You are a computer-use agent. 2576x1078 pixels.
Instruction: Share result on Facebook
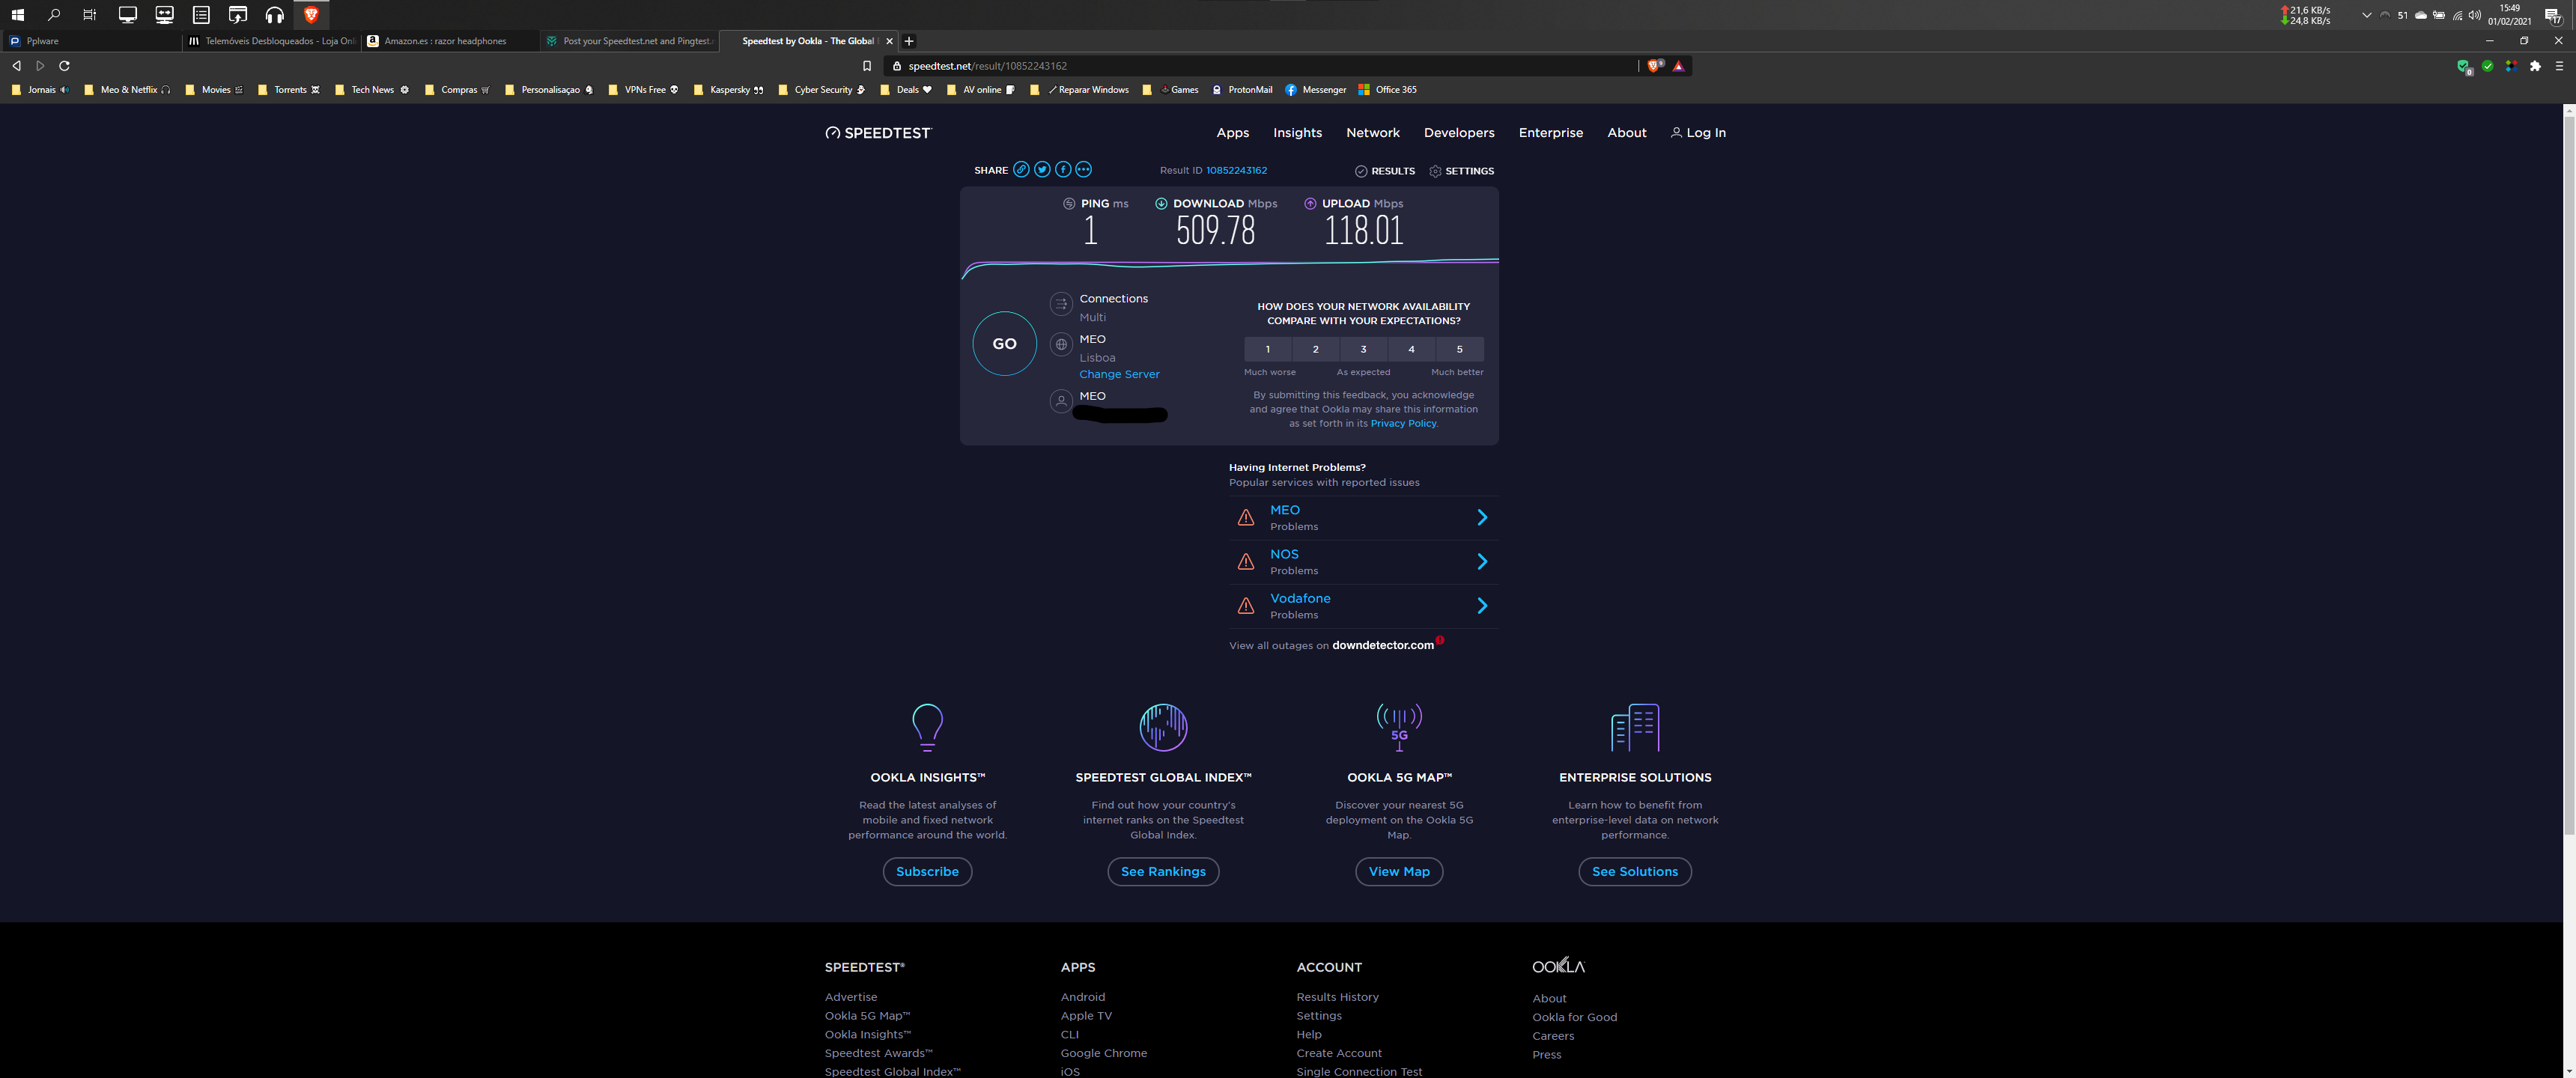pyautogui.click(x=1063, y=170)
